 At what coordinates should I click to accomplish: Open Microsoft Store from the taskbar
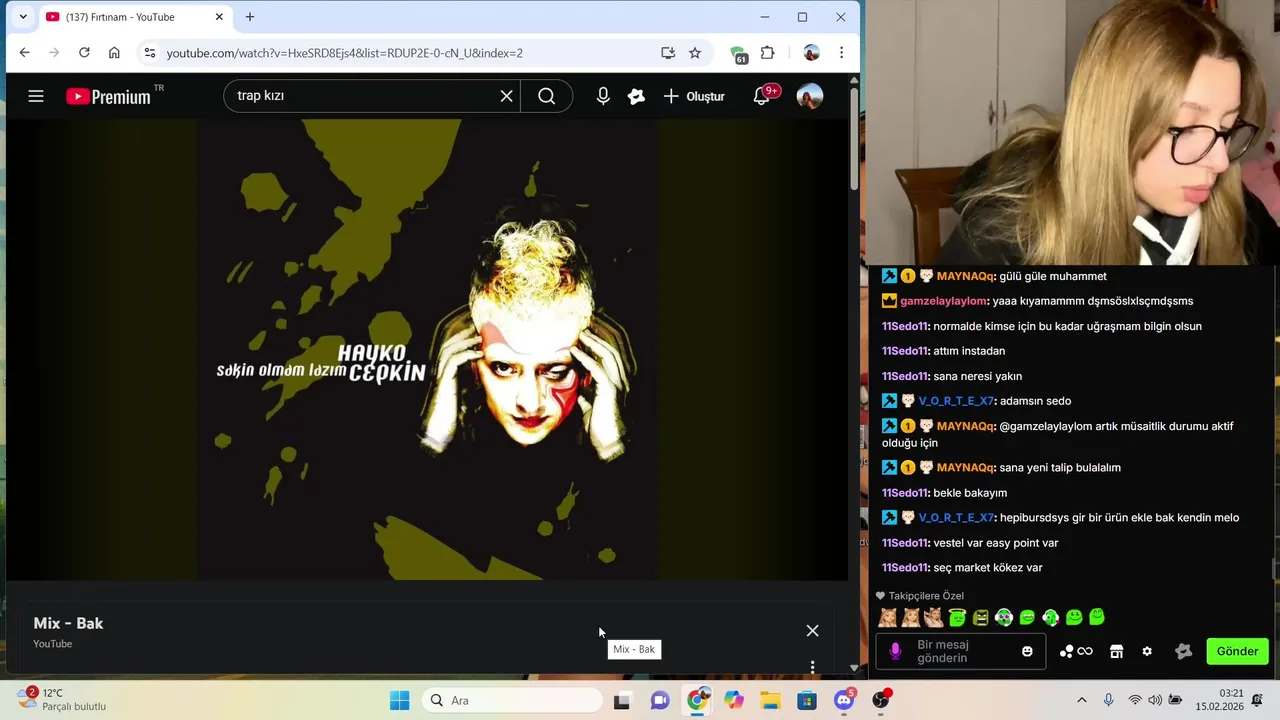pos(807,700)
